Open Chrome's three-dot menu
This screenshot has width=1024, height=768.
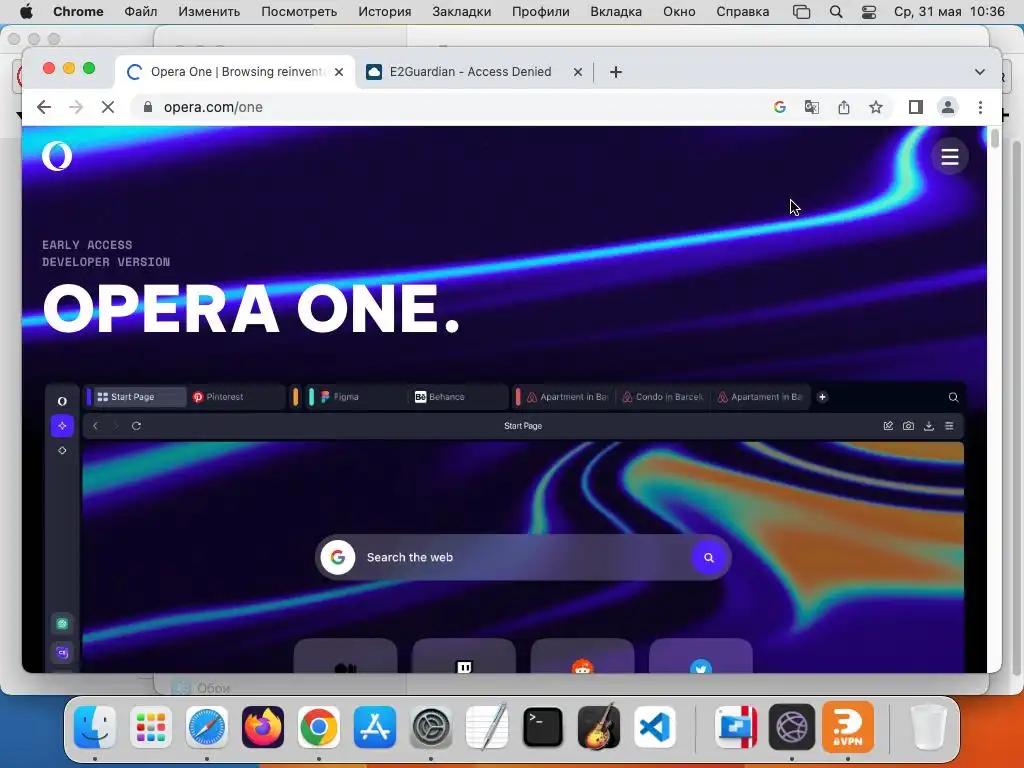pyautogui.click(x=980, y=107)
